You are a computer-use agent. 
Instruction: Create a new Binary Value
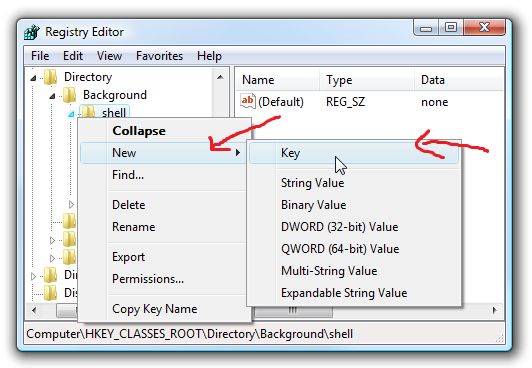tap(354, 205)
